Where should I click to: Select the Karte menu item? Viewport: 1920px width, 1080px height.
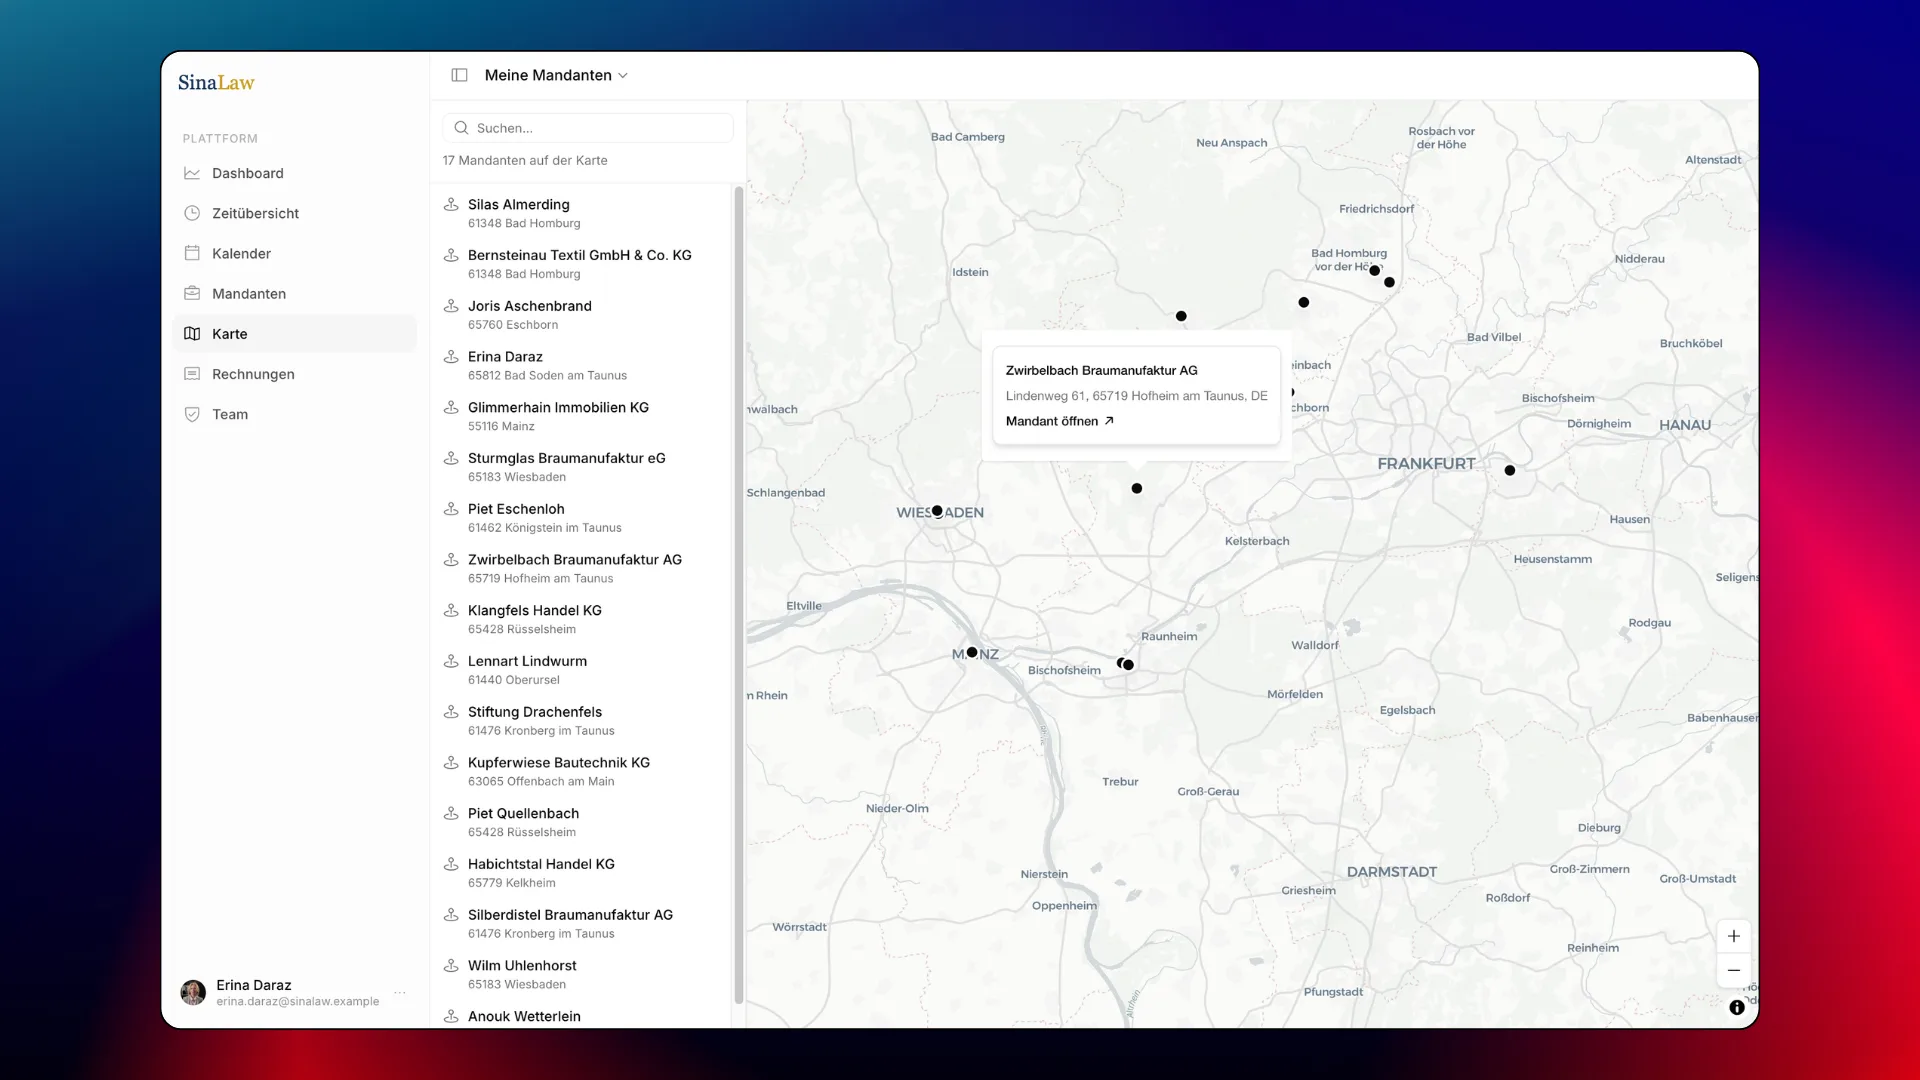[x=295, y=334]
